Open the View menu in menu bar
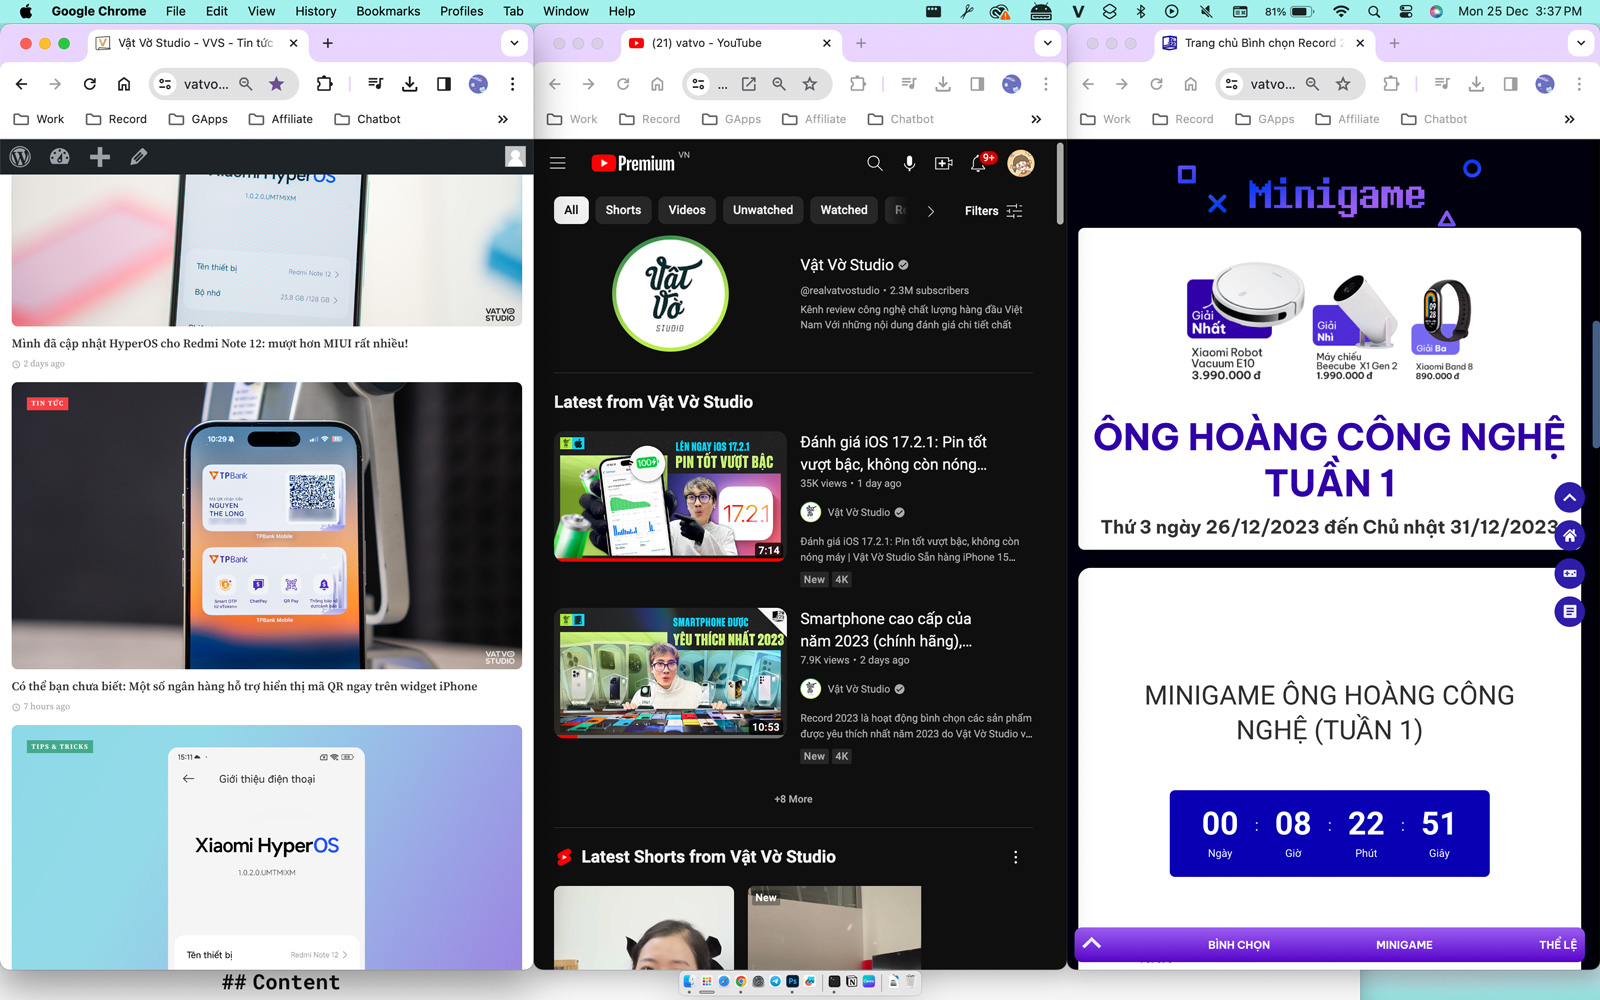This screenshot has width=1600, height=1000. (261, 11)
